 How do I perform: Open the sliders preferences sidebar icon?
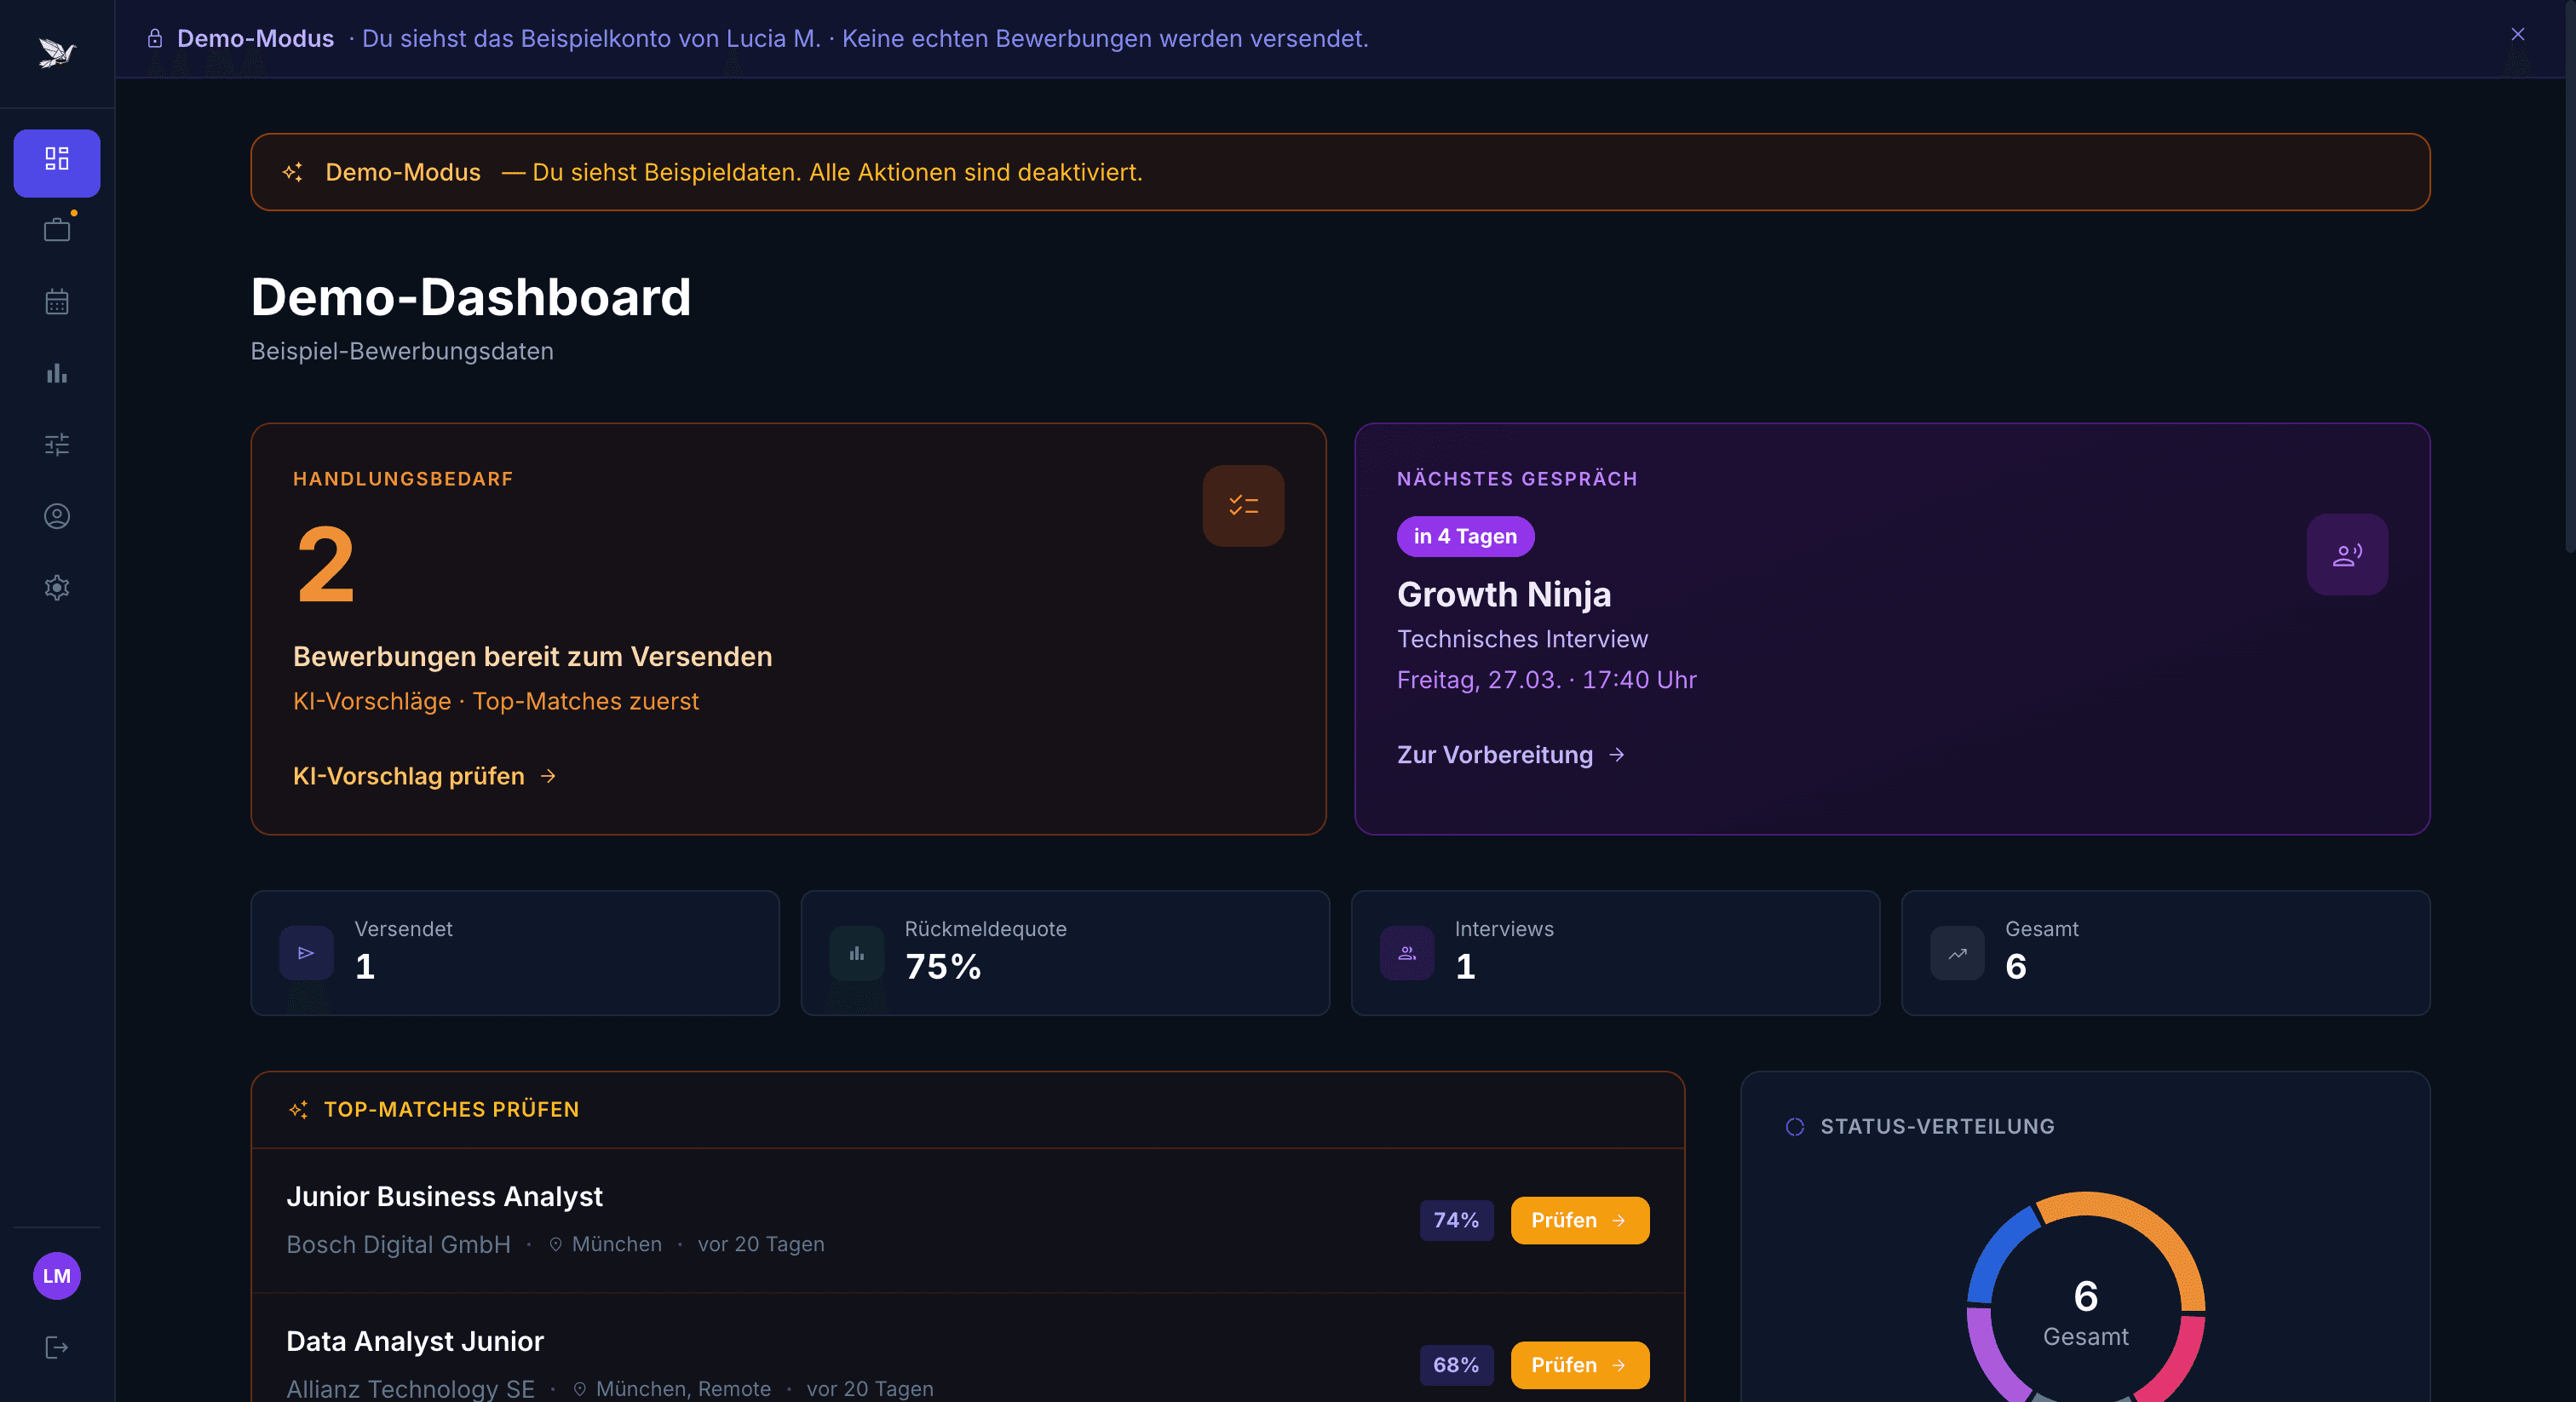click(57, 445)
